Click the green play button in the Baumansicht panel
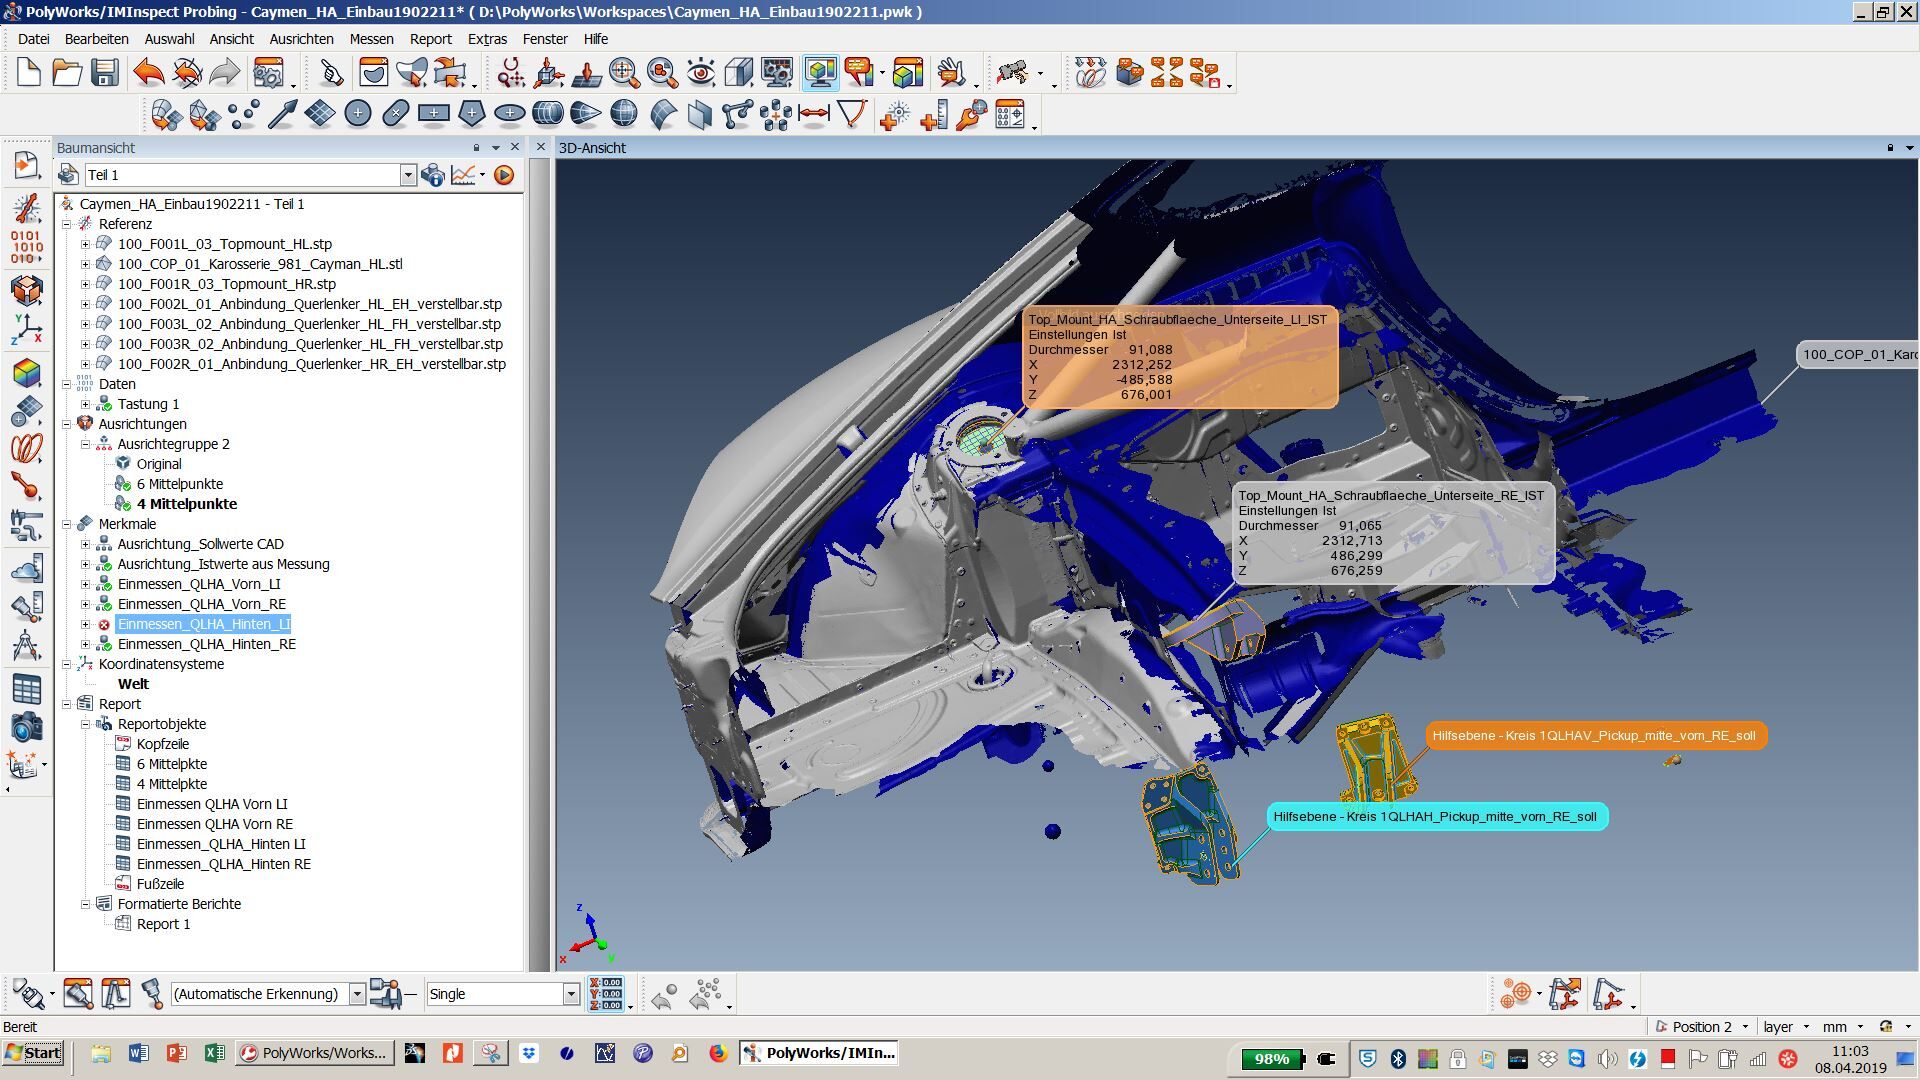Viewport: 1920px width, 1080px height. tap(503, 175)
